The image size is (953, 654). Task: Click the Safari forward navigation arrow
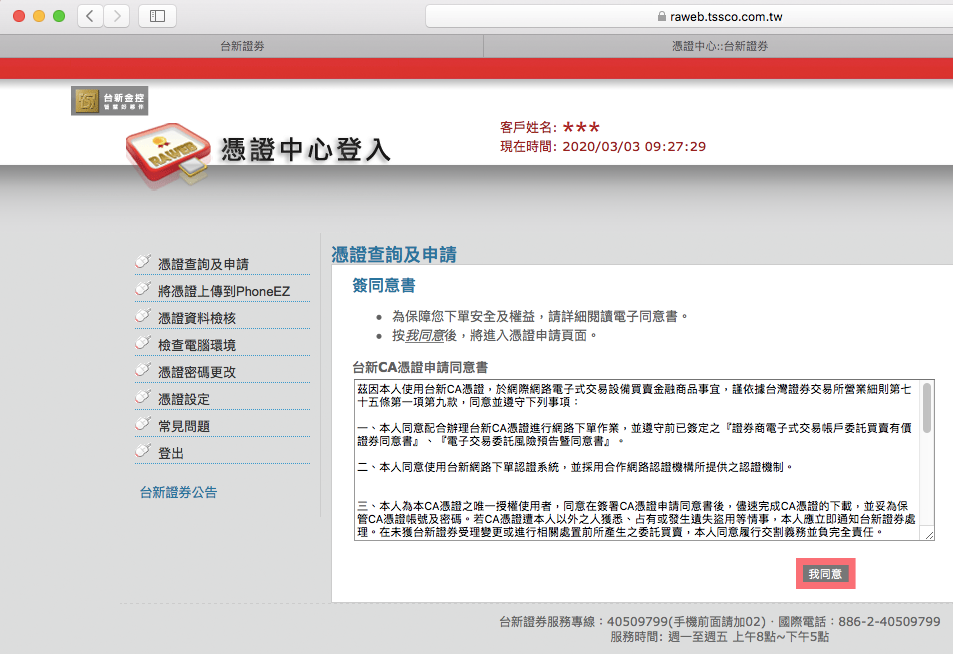pos(117,16)
